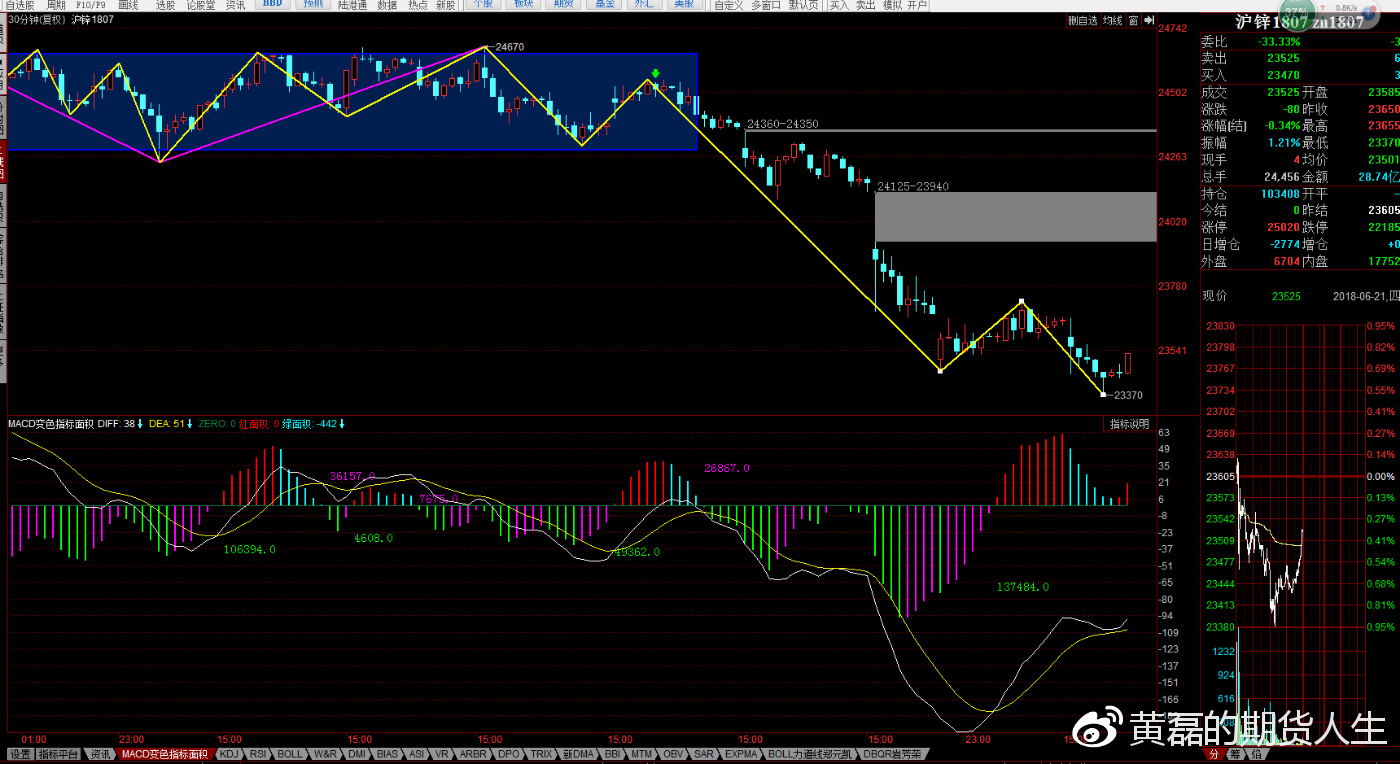This screenshot has width=1400, height=764.
Task: Switch to the MTM indicator tab
Action: point(642,754)
